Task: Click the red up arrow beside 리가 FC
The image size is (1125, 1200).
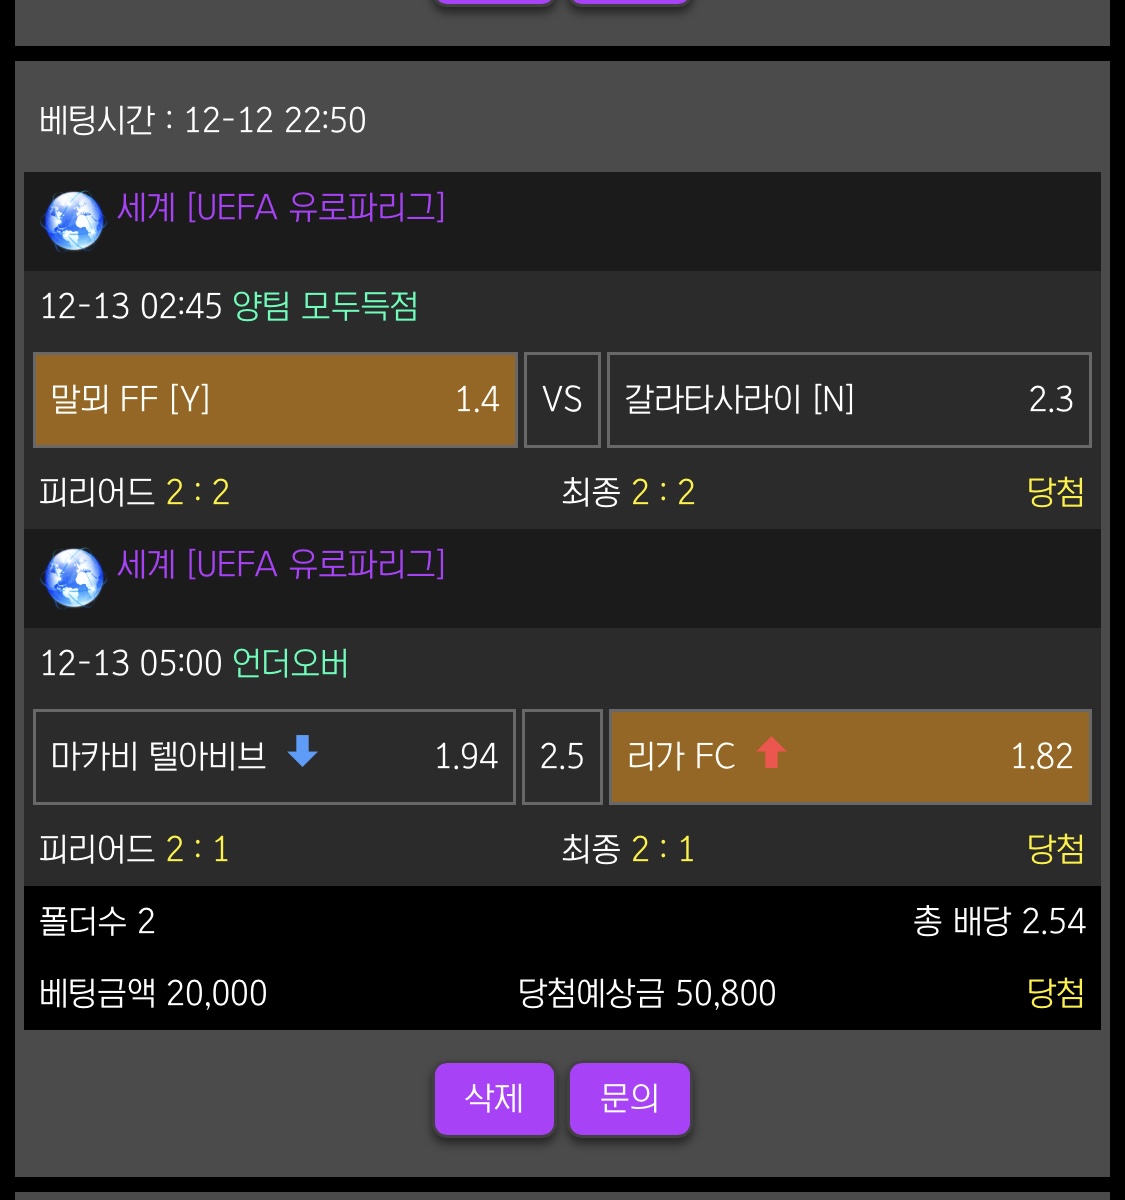Action: click(x=771, y=752)
